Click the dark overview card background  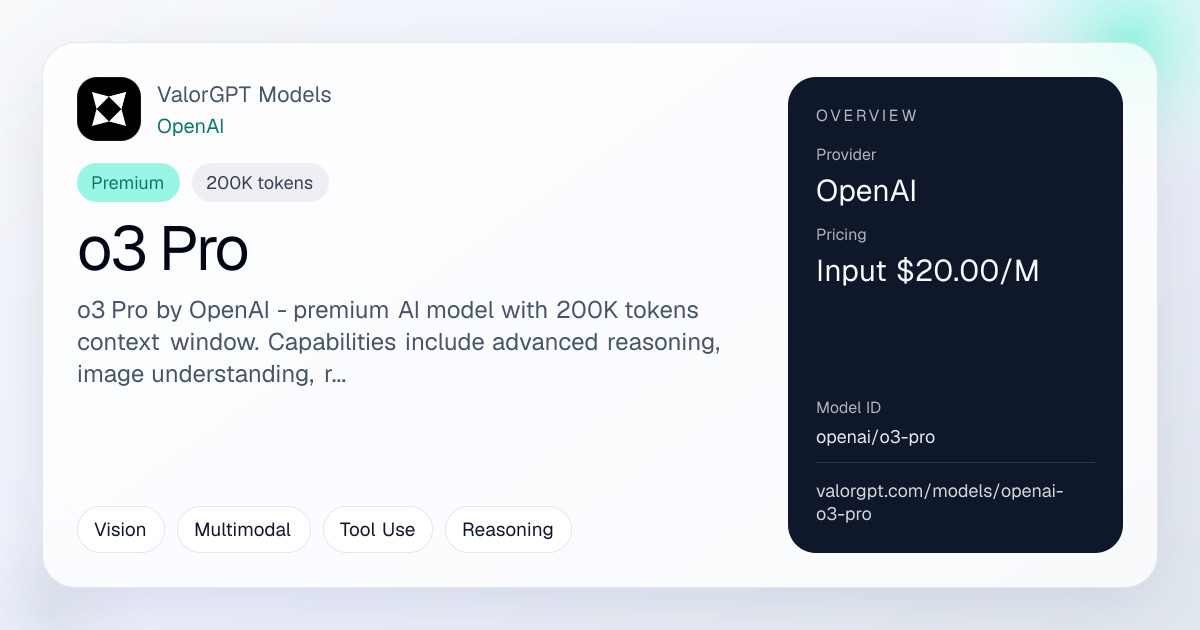point(955,340)
